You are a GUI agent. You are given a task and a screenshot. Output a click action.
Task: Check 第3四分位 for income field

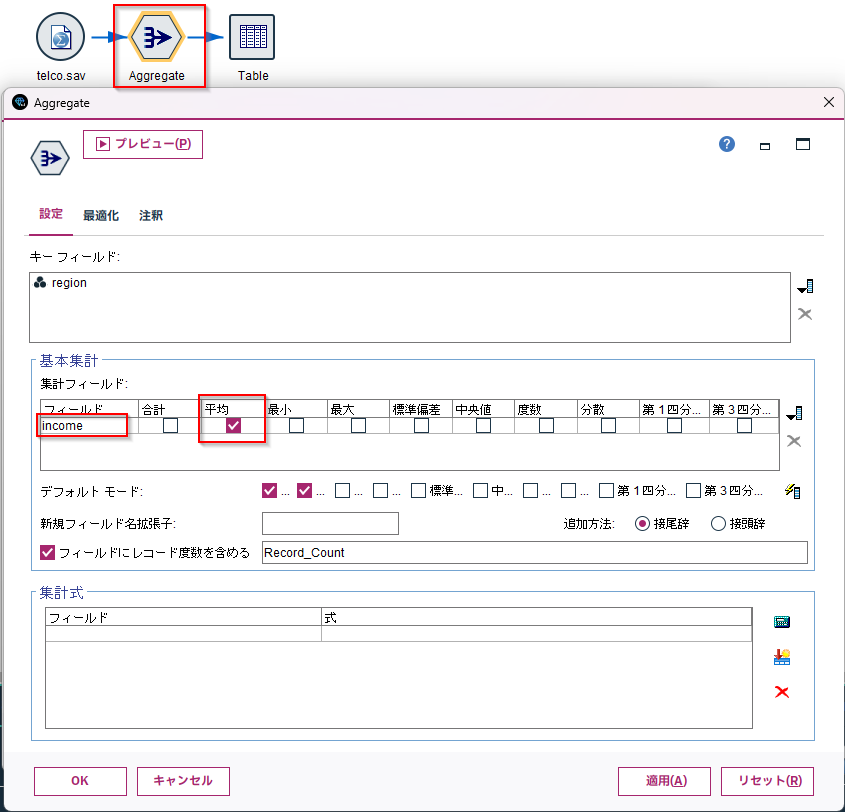[744, 426]
